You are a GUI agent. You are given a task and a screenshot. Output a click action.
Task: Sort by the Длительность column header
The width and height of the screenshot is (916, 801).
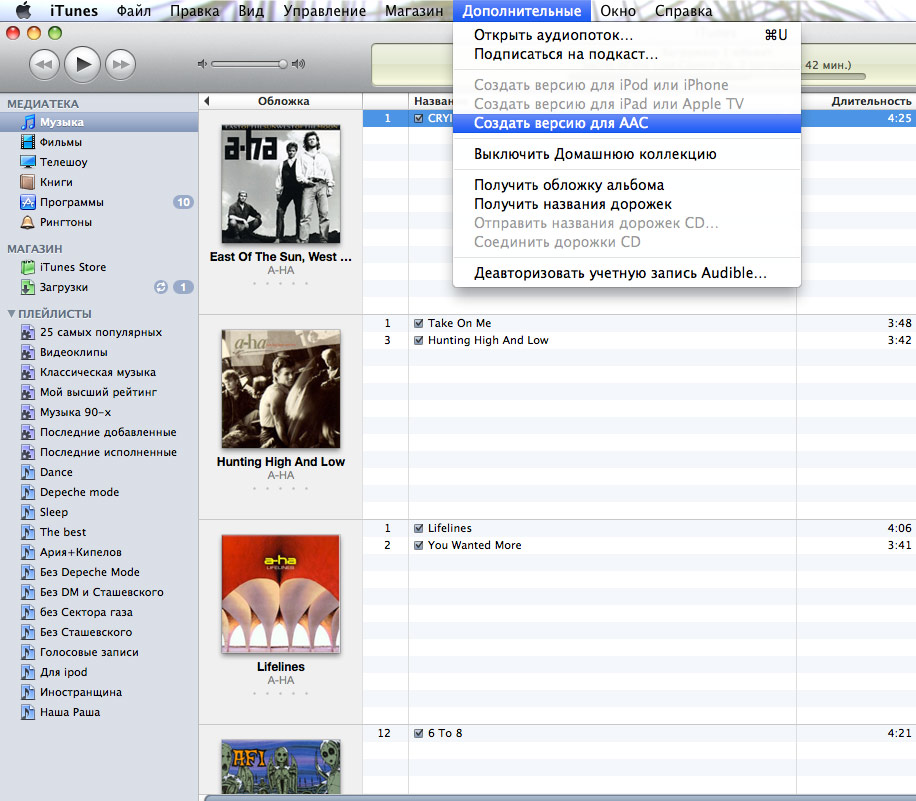(x=857, y=101)
